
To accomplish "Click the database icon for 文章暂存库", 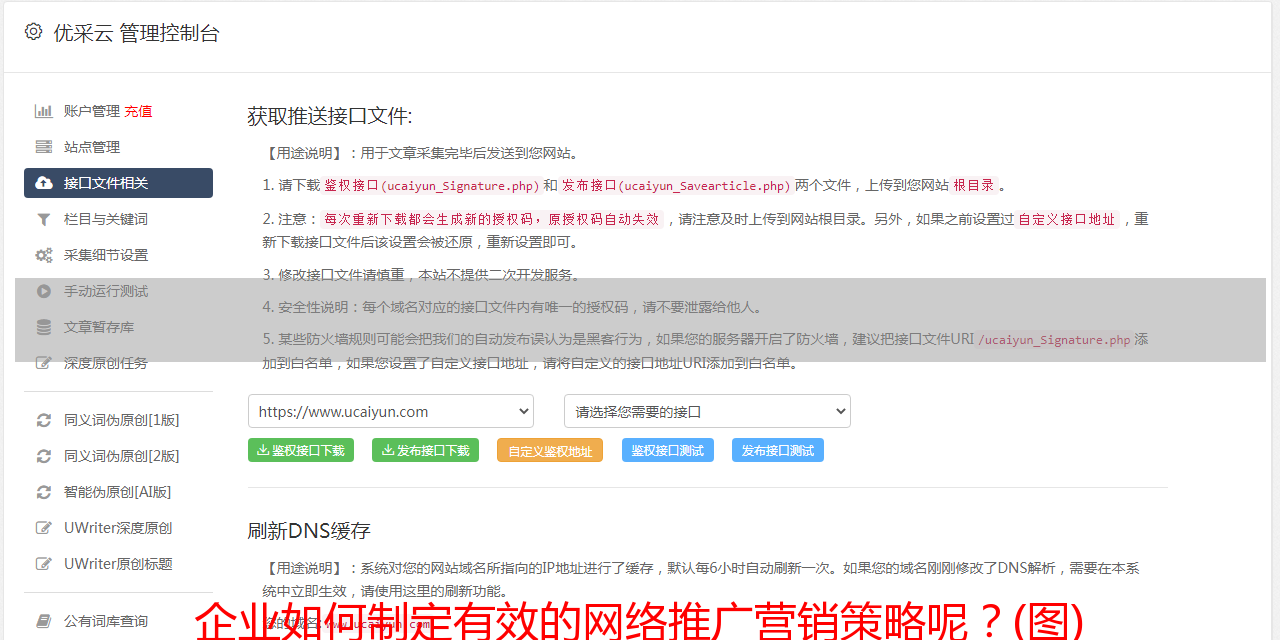I will pos(44,327).
